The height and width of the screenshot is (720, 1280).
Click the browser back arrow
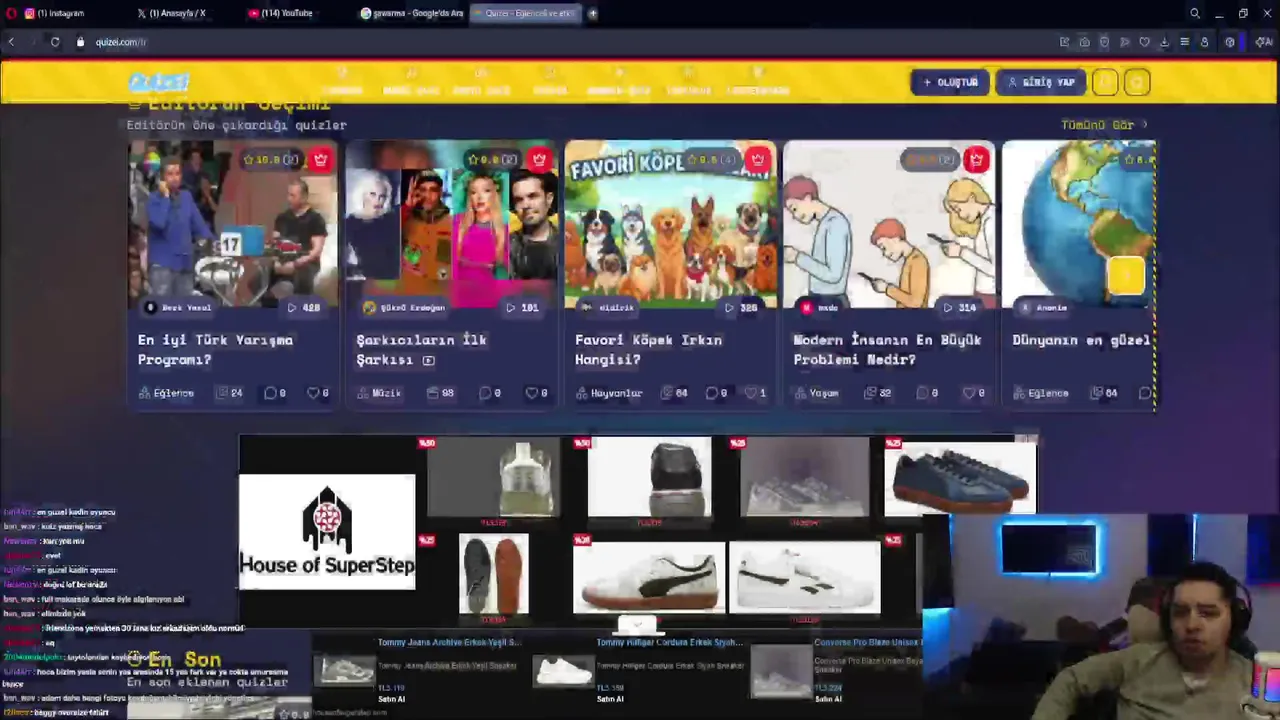click(11, 42)
